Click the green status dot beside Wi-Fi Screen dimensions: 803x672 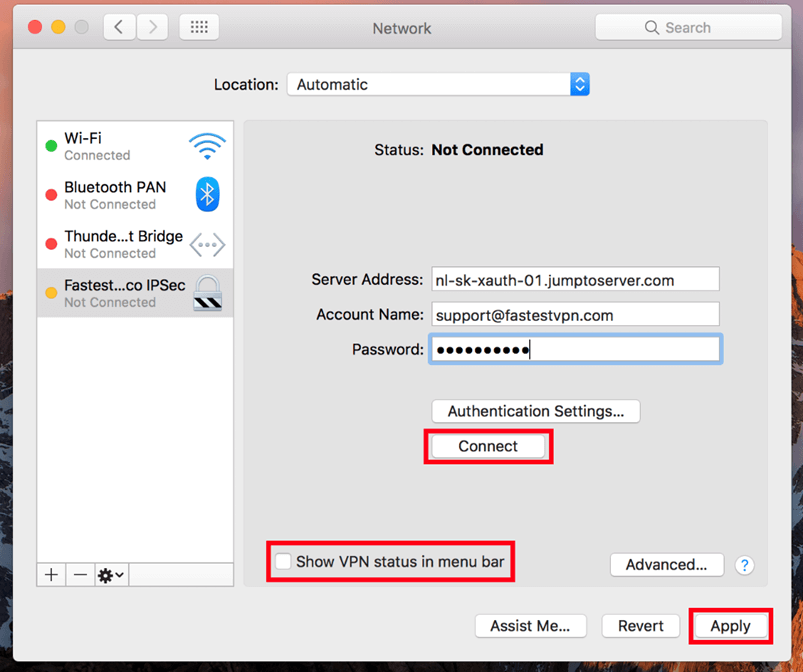pos(51,146)
